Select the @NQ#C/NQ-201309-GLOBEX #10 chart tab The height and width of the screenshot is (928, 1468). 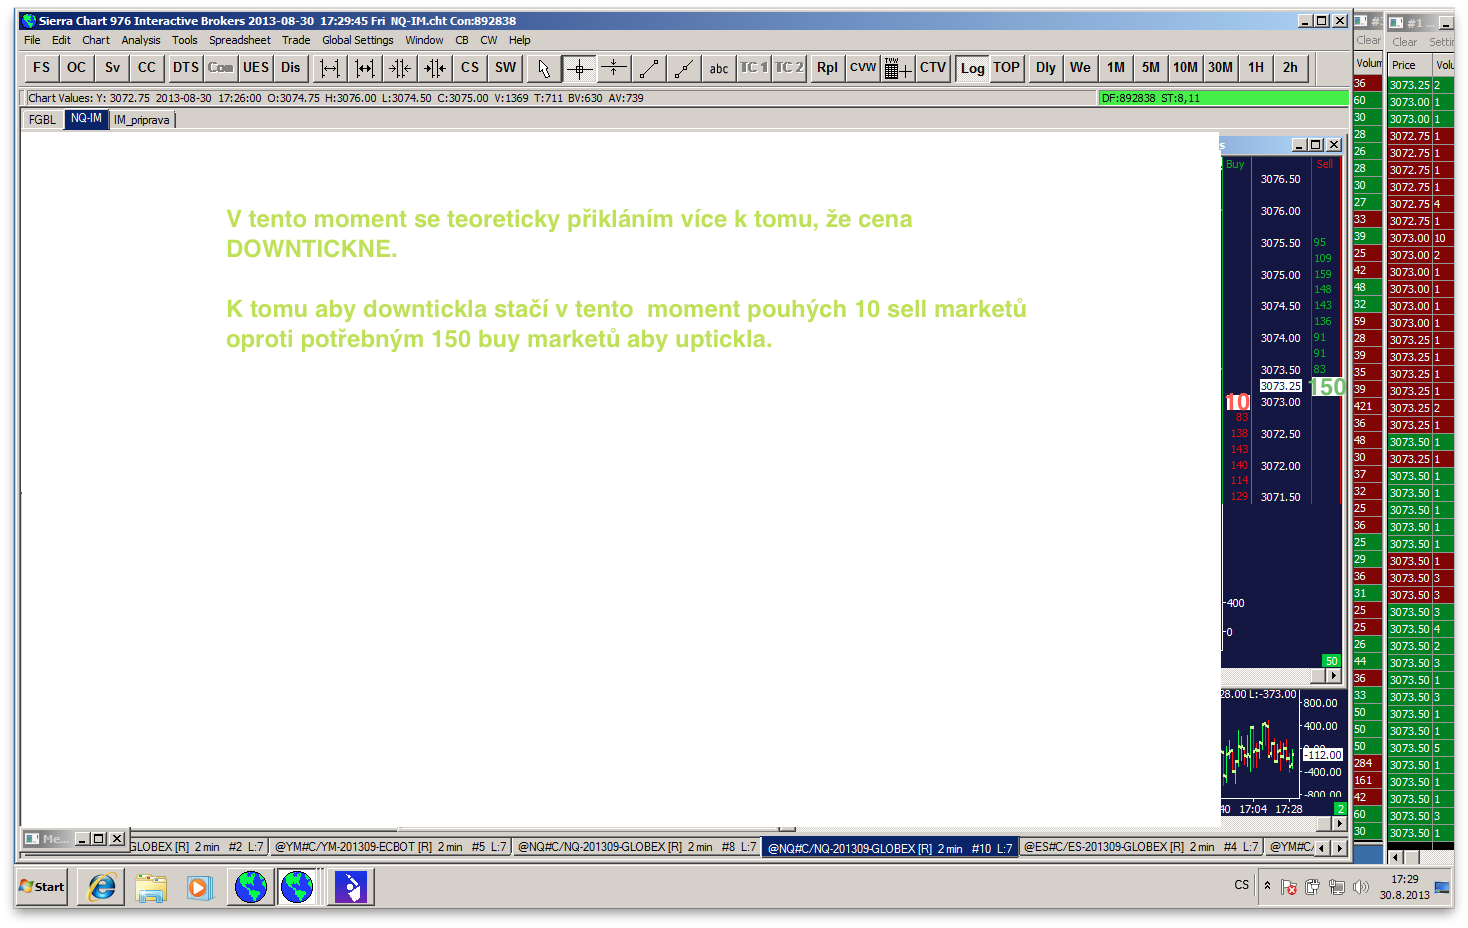pyautogui.click(x=890, y=848)
